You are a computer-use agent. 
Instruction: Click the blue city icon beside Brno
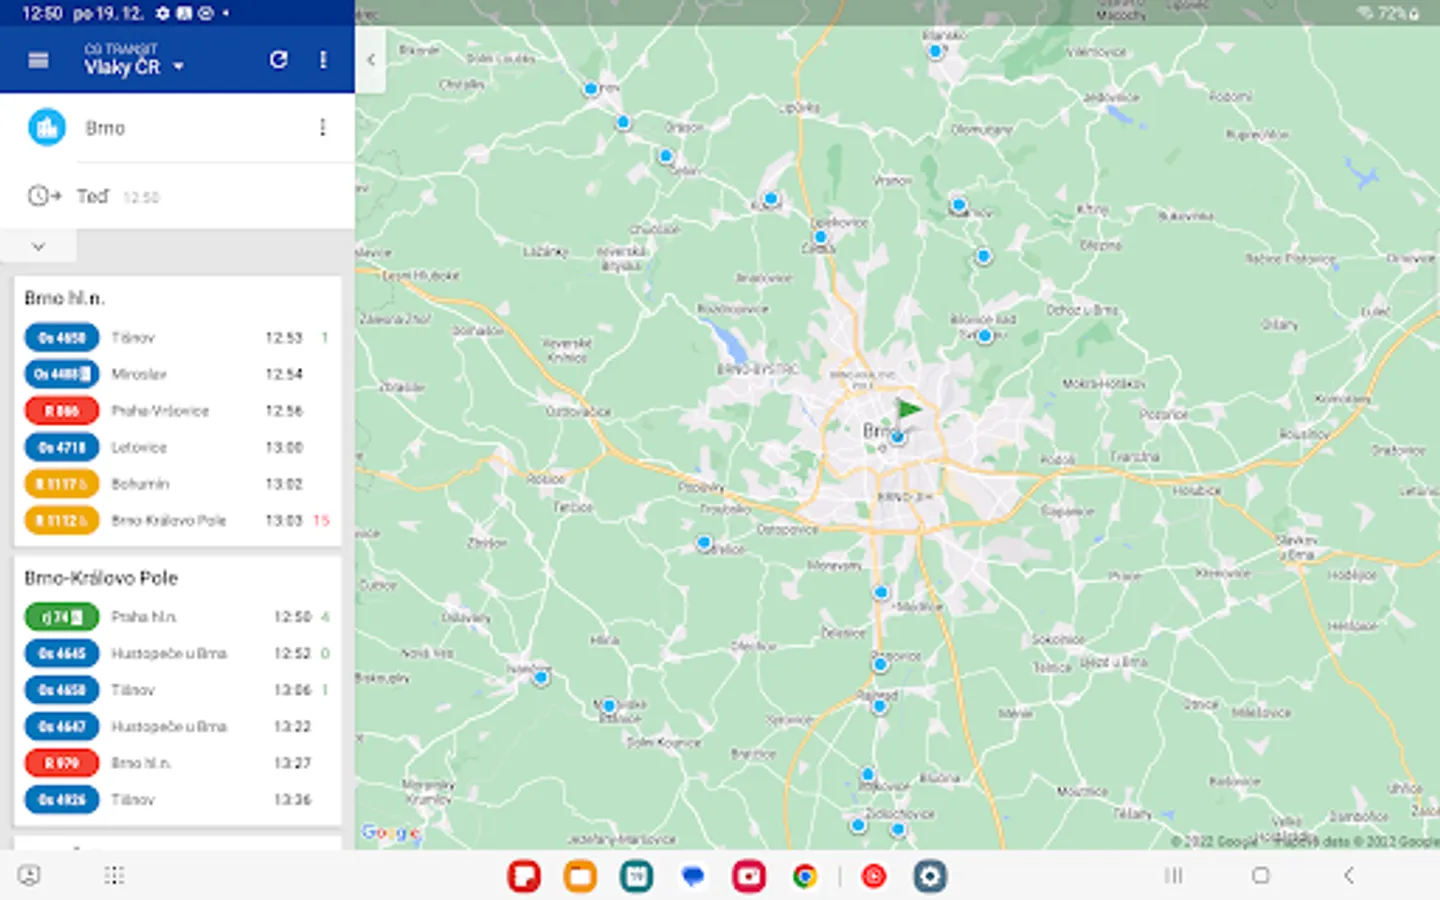click(46, 127)
